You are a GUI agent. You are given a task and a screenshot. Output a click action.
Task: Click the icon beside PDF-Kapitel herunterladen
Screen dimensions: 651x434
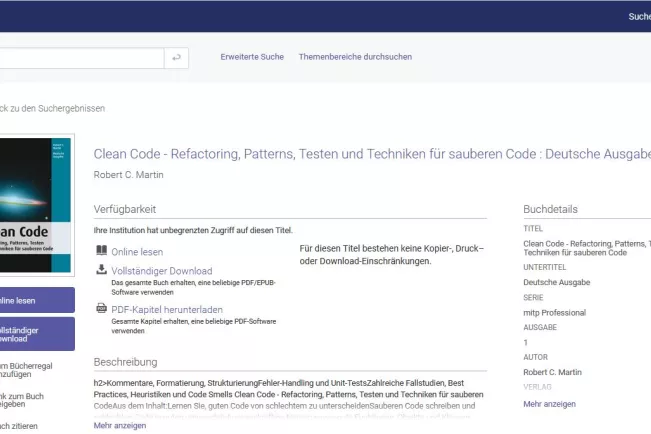tap(101, 309)
